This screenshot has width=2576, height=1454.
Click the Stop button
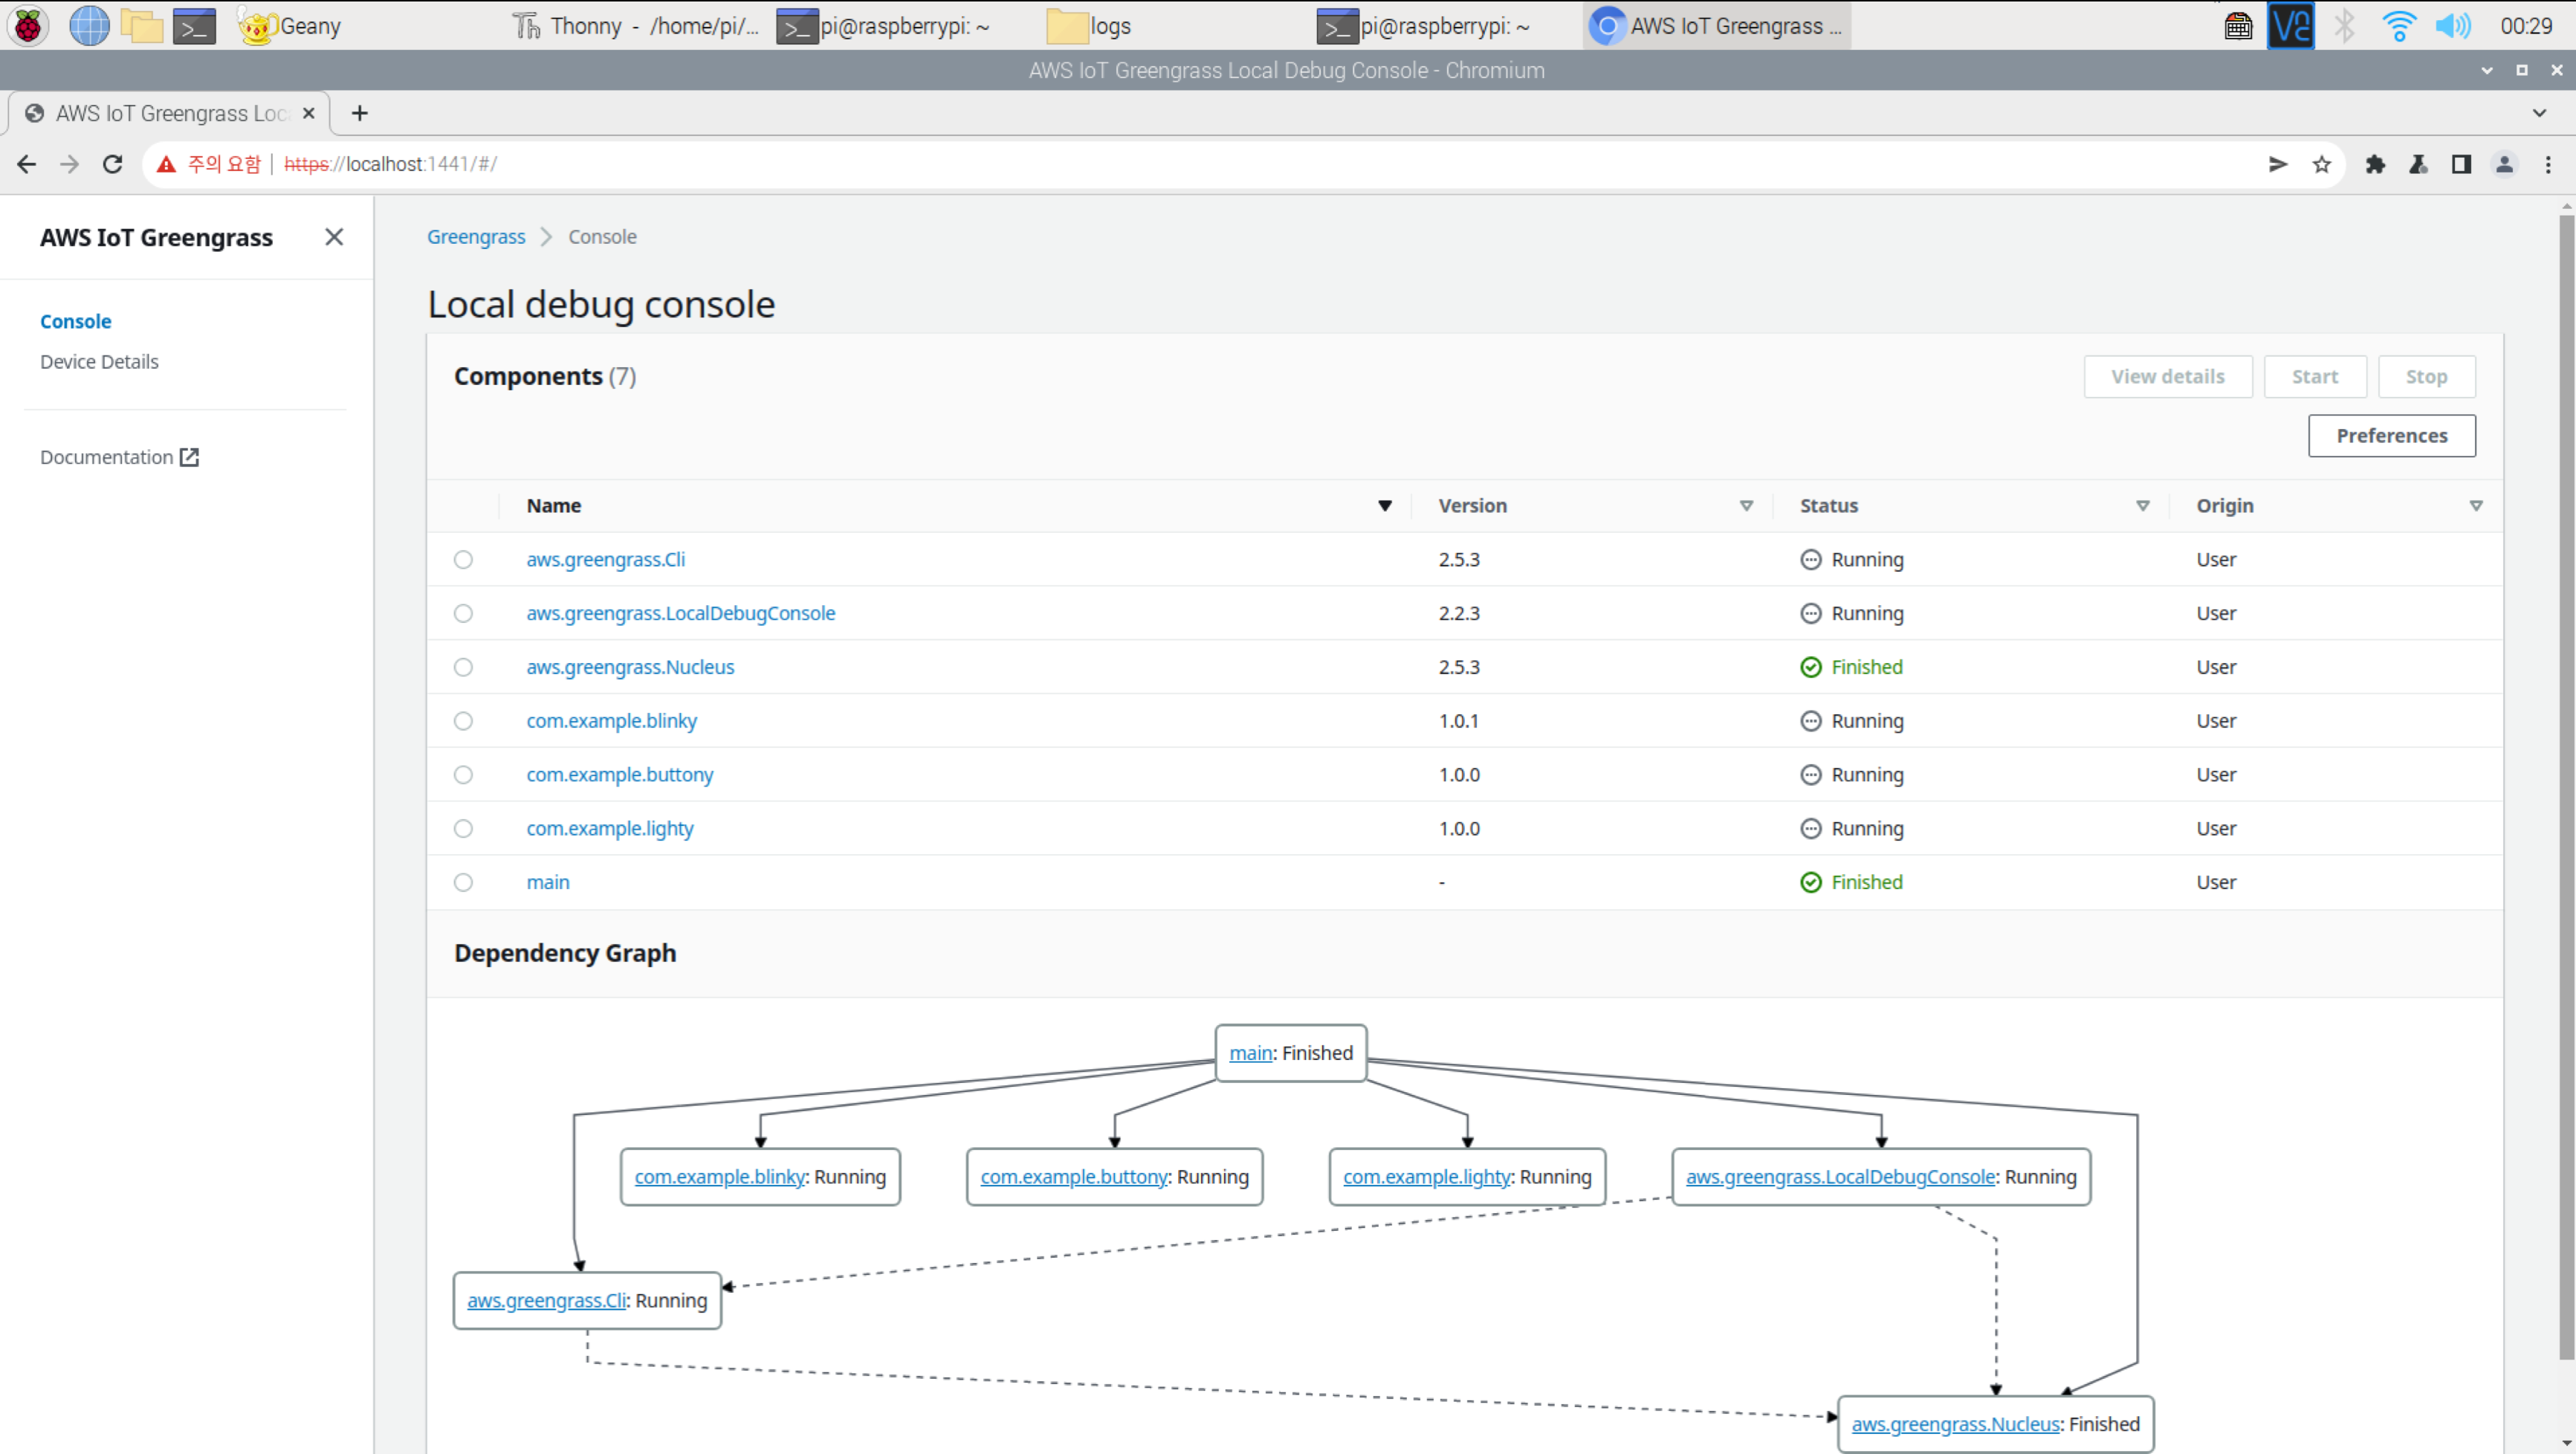click(x=2426, y=376)
